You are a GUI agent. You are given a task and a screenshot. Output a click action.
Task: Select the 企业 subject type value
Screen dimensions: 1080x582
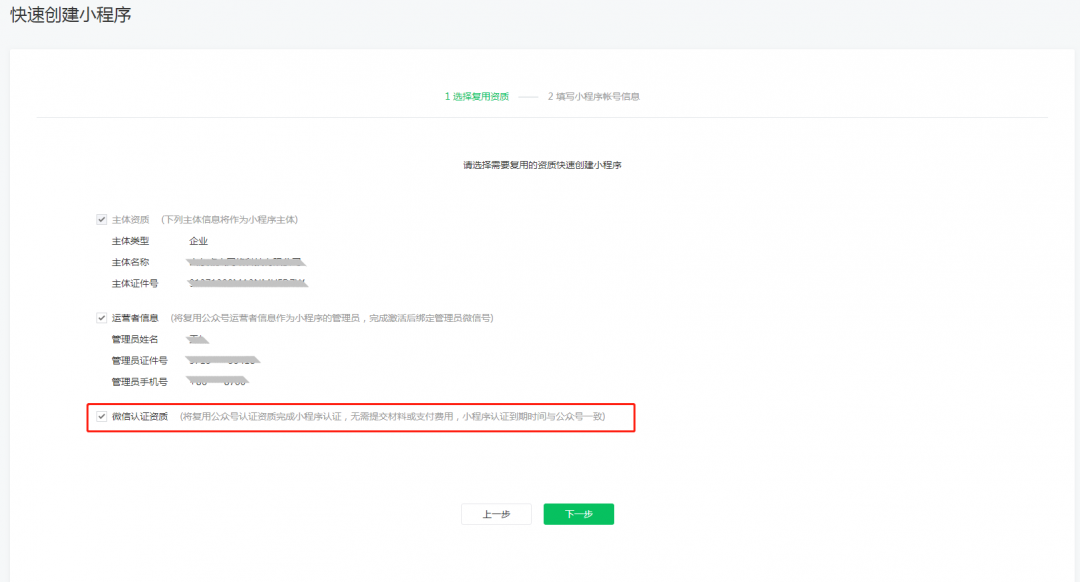199,241
